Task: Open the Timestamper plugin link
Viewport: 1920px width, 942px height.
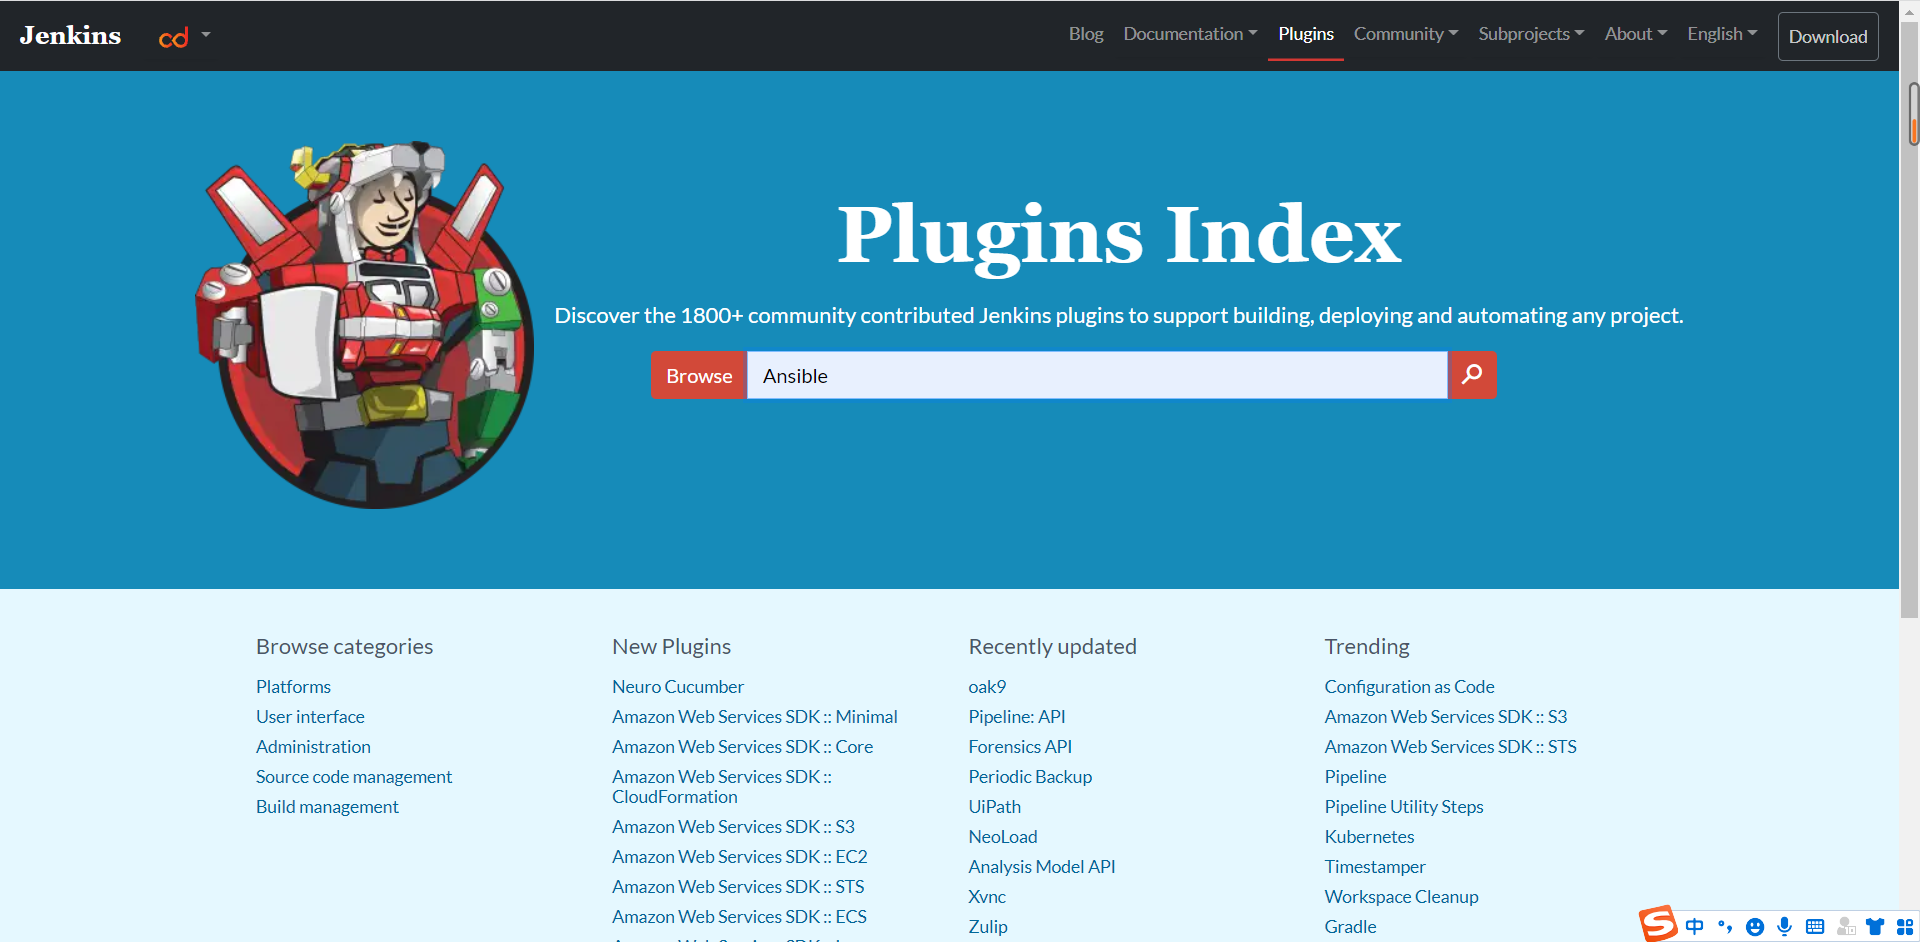Action: pyautogui.click(x=1375, y=867)
